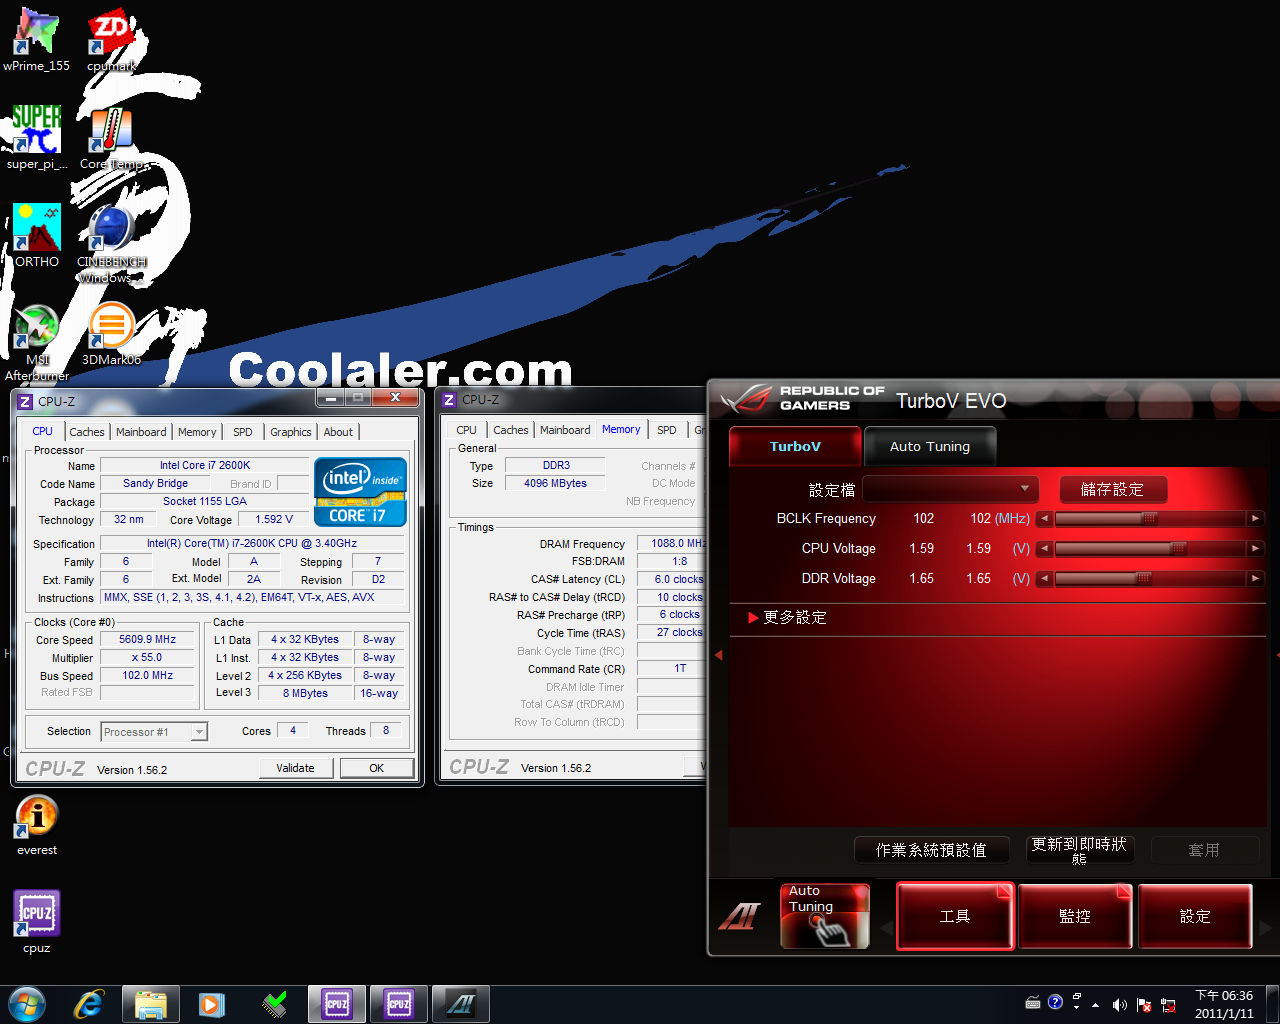
Task: Launch Internet Explorer from the taskbar
Action: pyautogui.click(x=89, y=1004)
